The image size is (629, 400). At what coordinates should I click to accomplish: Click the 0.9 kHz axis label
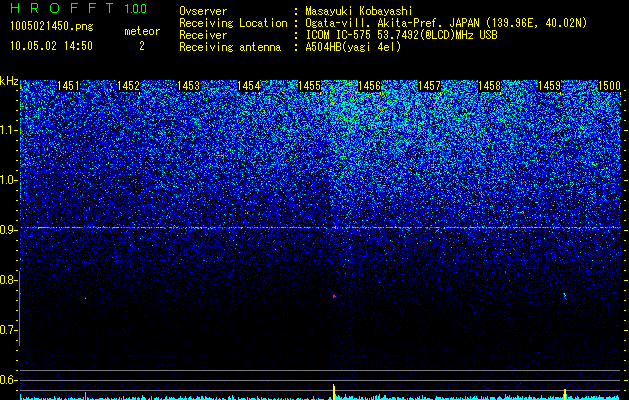[x=8, y=230]
